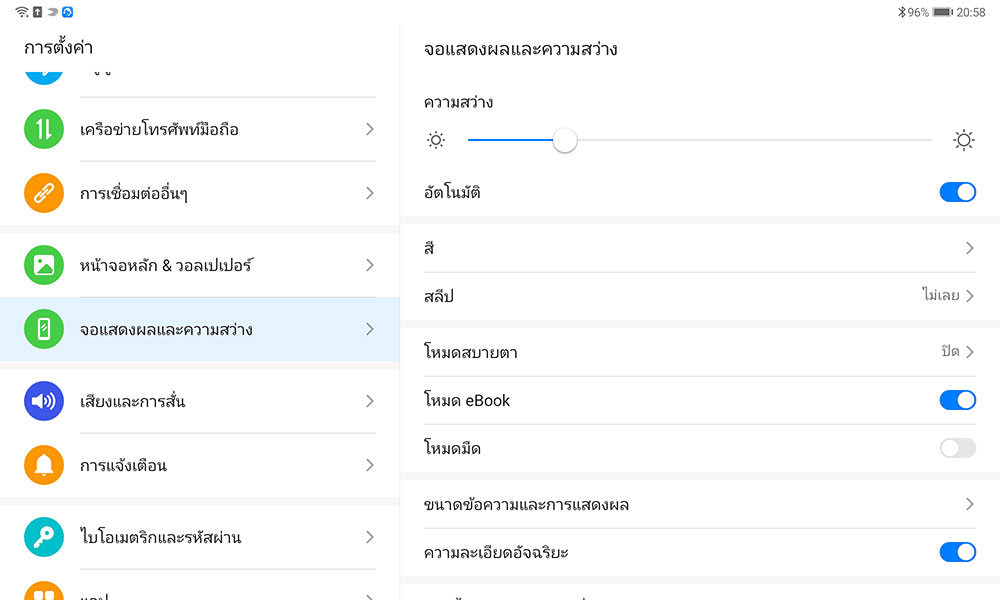Tap the orange link connections icon

(43, 193)
